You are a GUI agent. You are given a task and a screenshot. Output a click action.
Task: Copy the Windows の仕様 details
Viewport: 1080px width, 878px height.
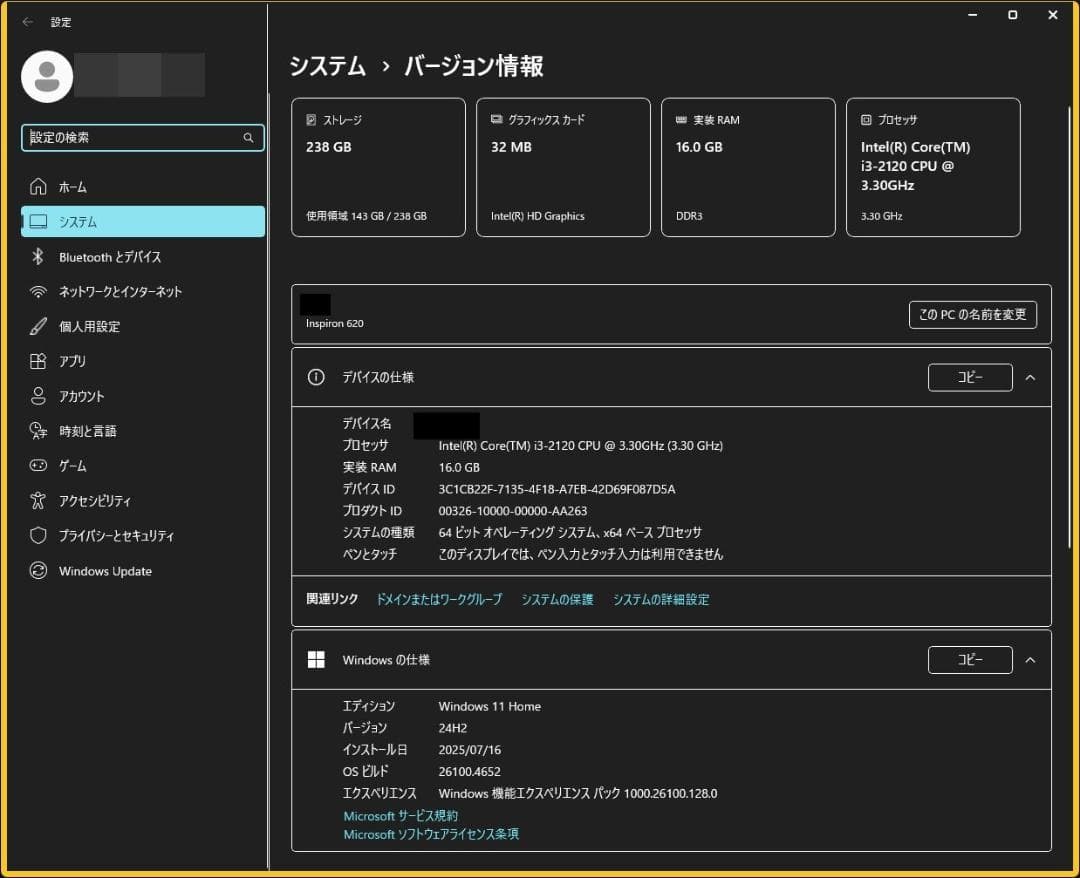coord(970,660)
